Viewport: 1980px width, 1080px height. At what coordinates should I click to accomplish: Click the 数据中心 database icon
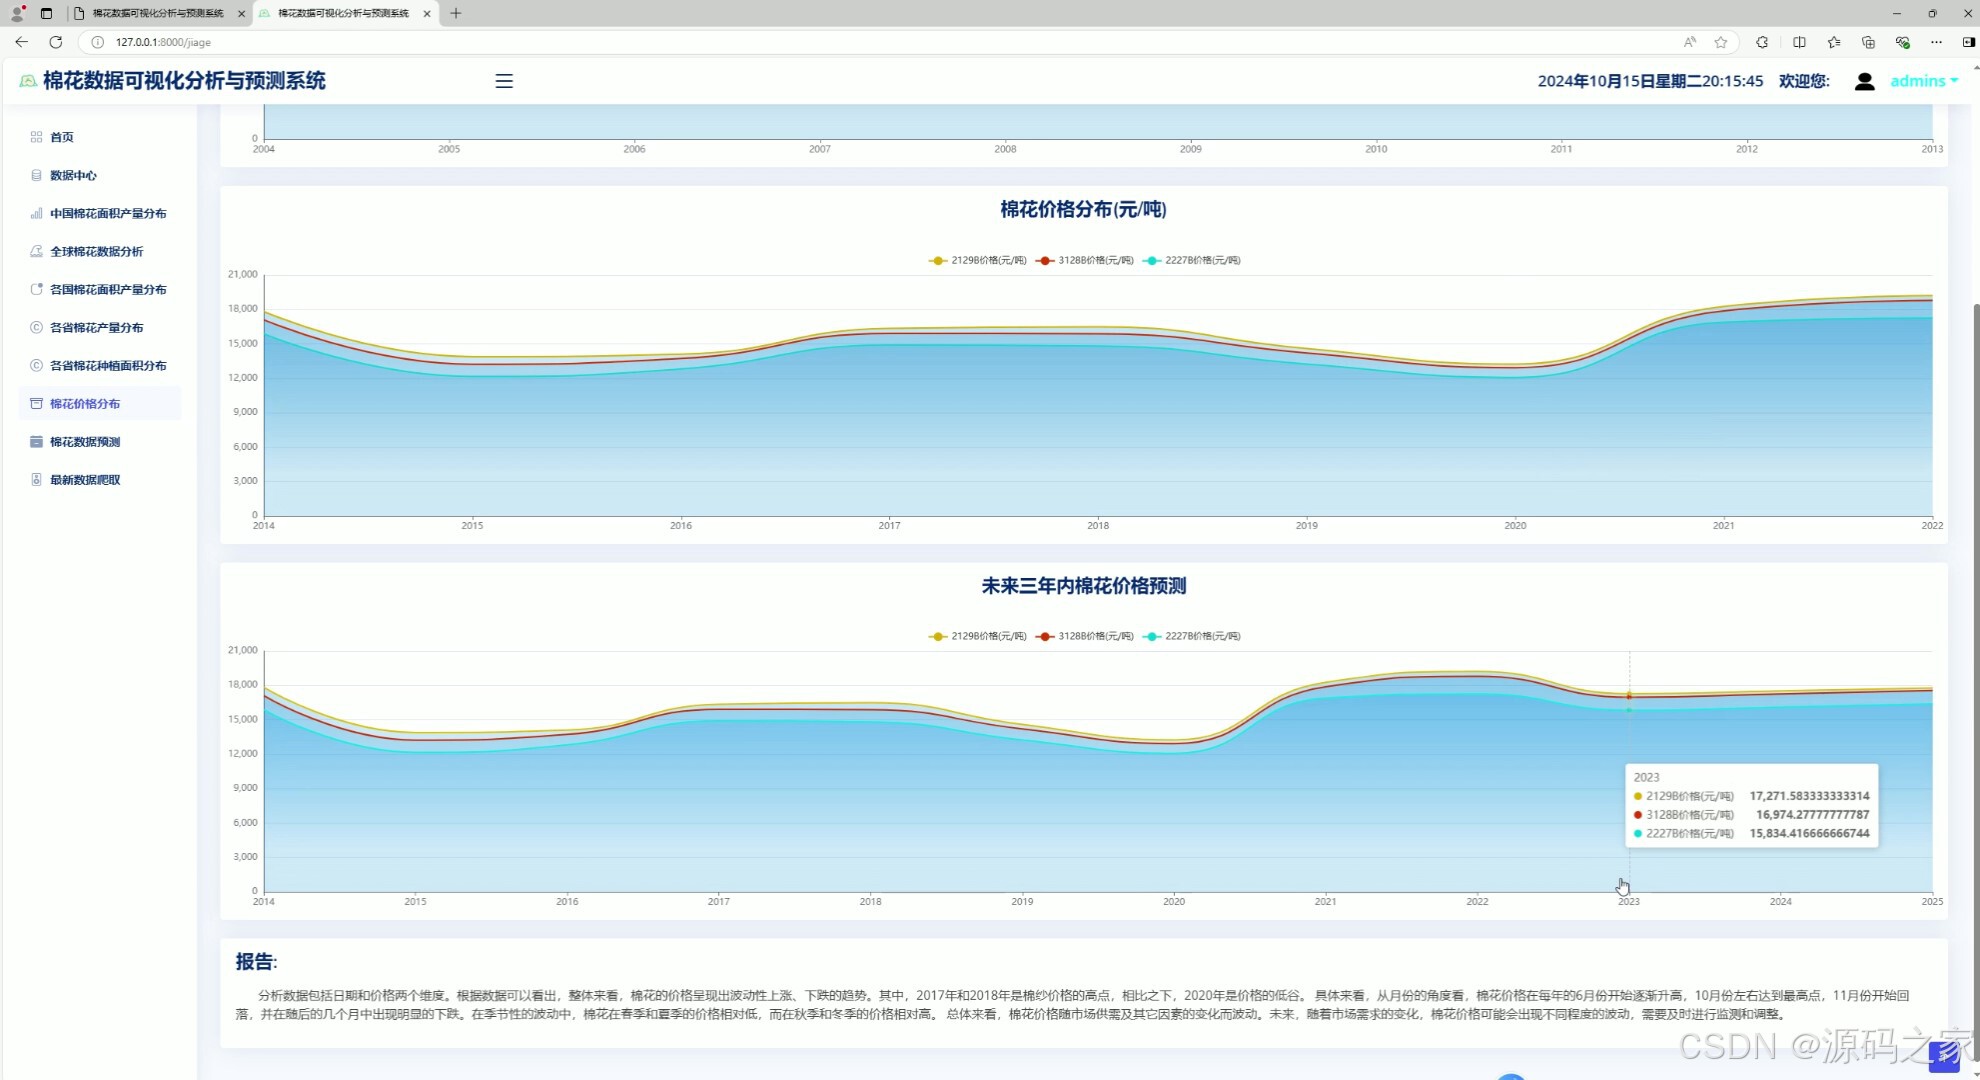(x=36, y=175)
